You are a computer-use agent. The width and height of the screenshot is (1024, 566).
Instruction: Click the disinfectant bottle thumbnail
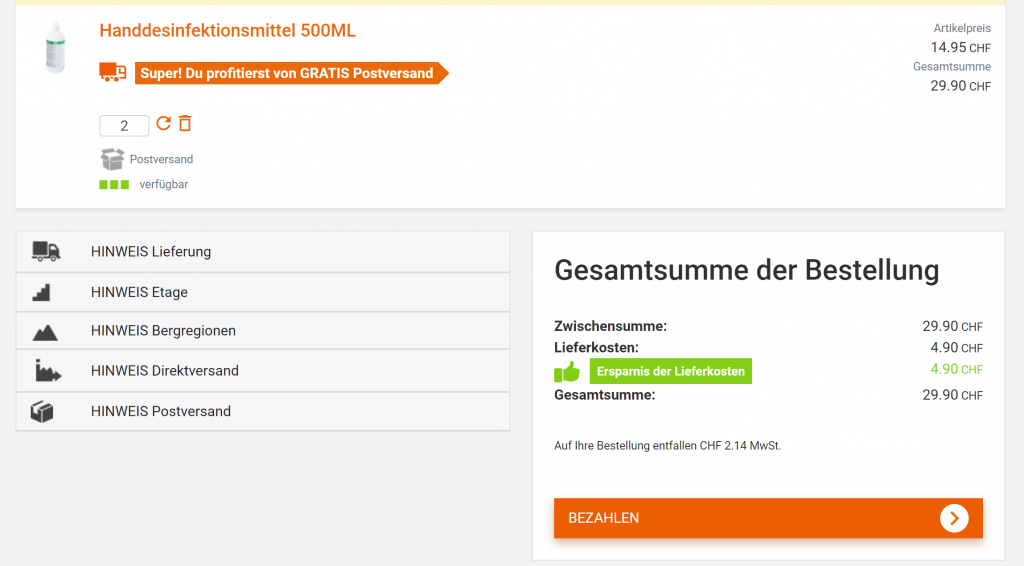54,47
